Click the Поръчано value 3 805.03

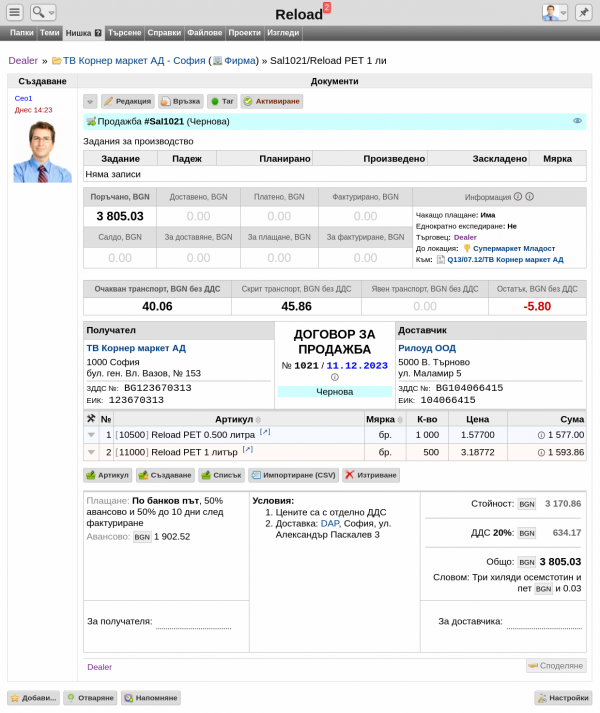tap(120, 216)
